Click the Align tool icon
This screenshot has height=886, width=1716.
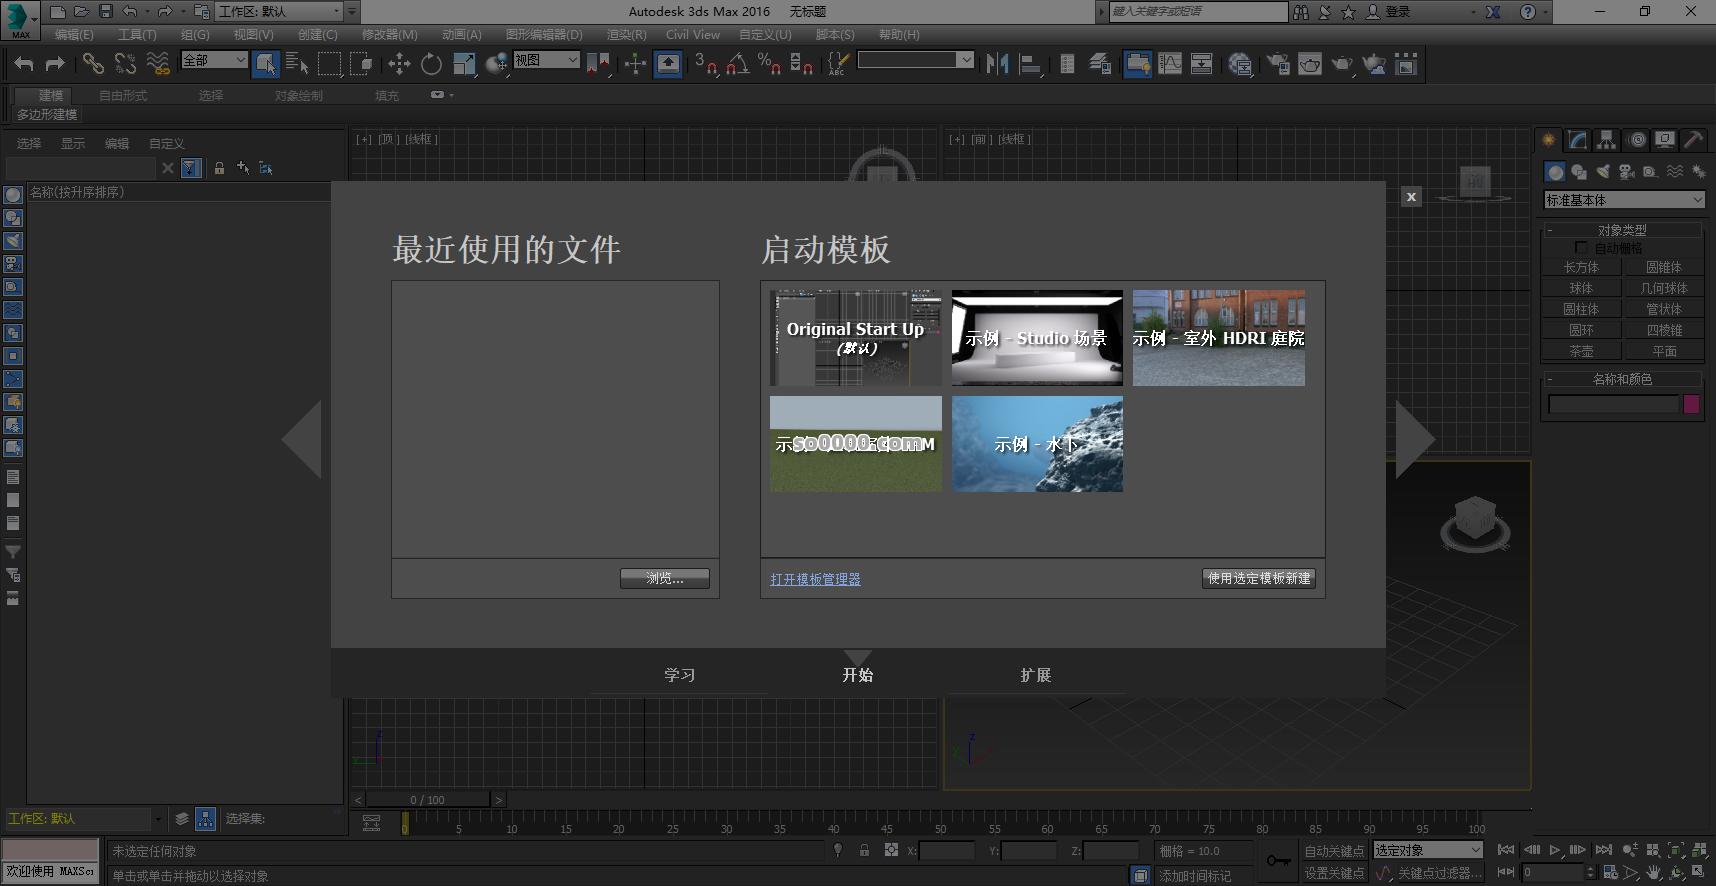[x=1030, y=64]
